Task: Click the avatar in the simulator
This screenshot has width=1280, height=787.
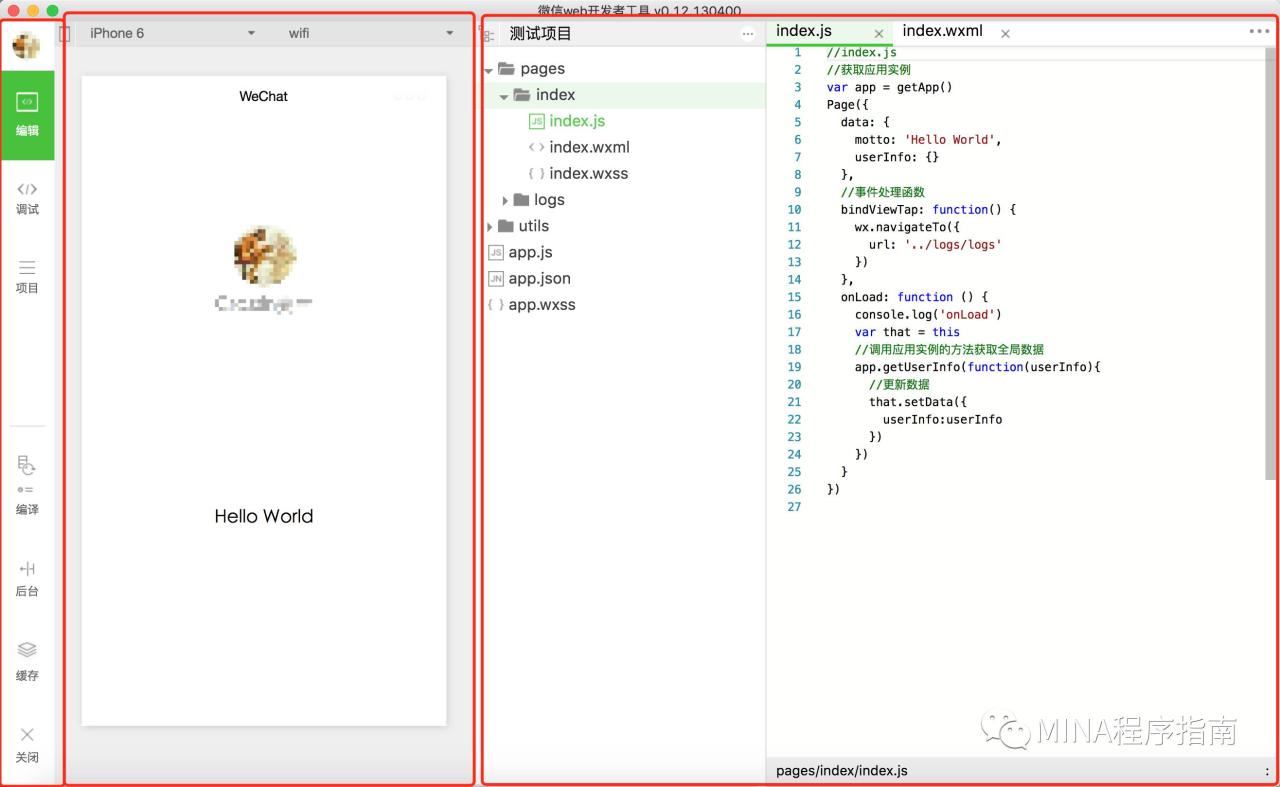Action: [264, 255]
